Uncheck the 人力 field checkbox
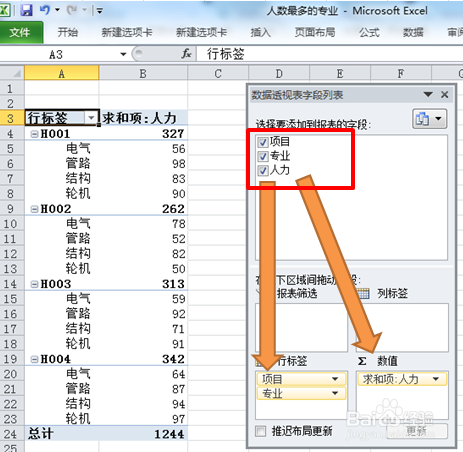Screen dimensions: 463x452 click(x=263, y=171)
